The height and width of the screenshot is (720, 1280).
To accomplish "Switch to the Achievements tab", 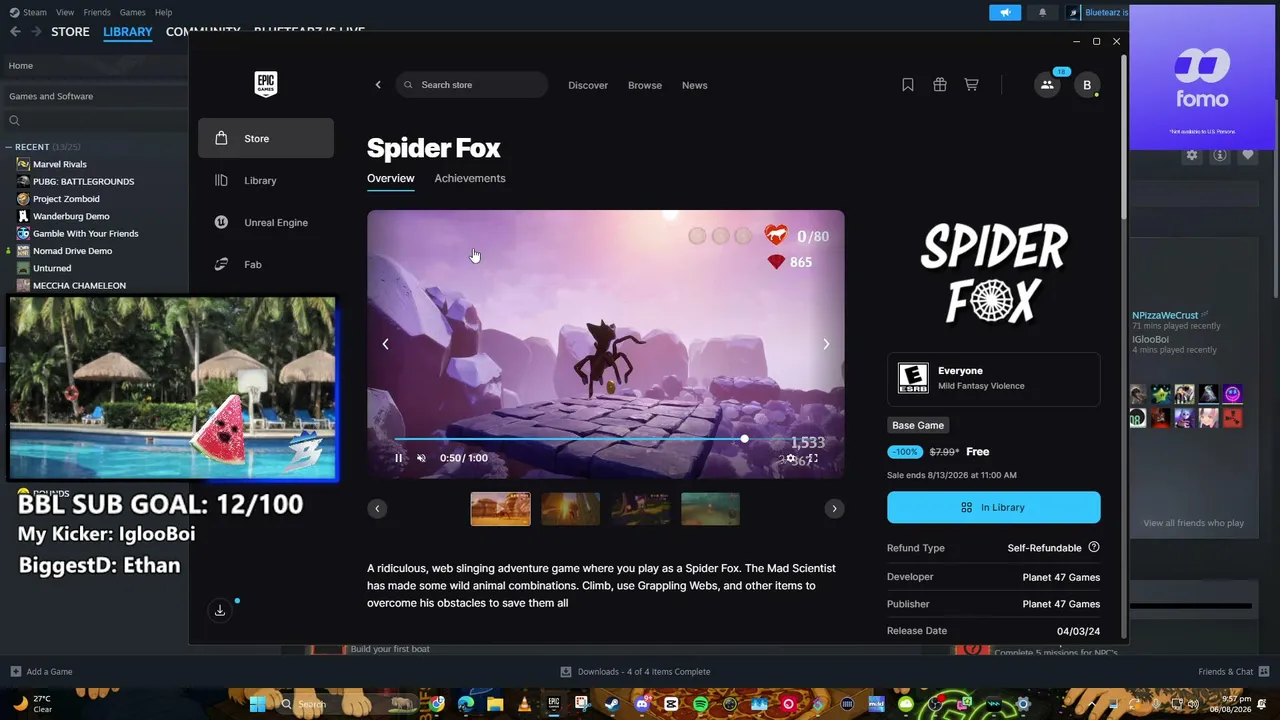I will pos(470,178).
